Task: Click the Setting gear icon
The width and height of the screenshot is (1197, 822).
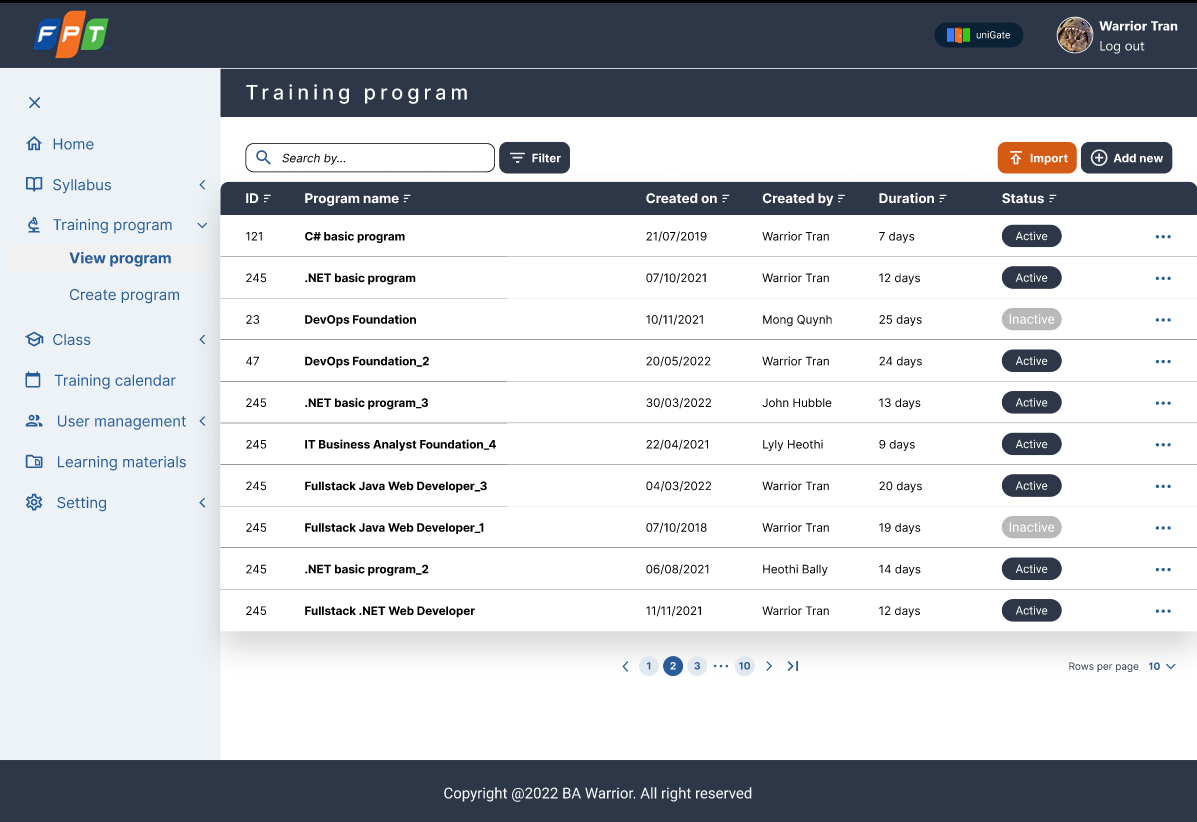Action: click(x=34, y=502)
